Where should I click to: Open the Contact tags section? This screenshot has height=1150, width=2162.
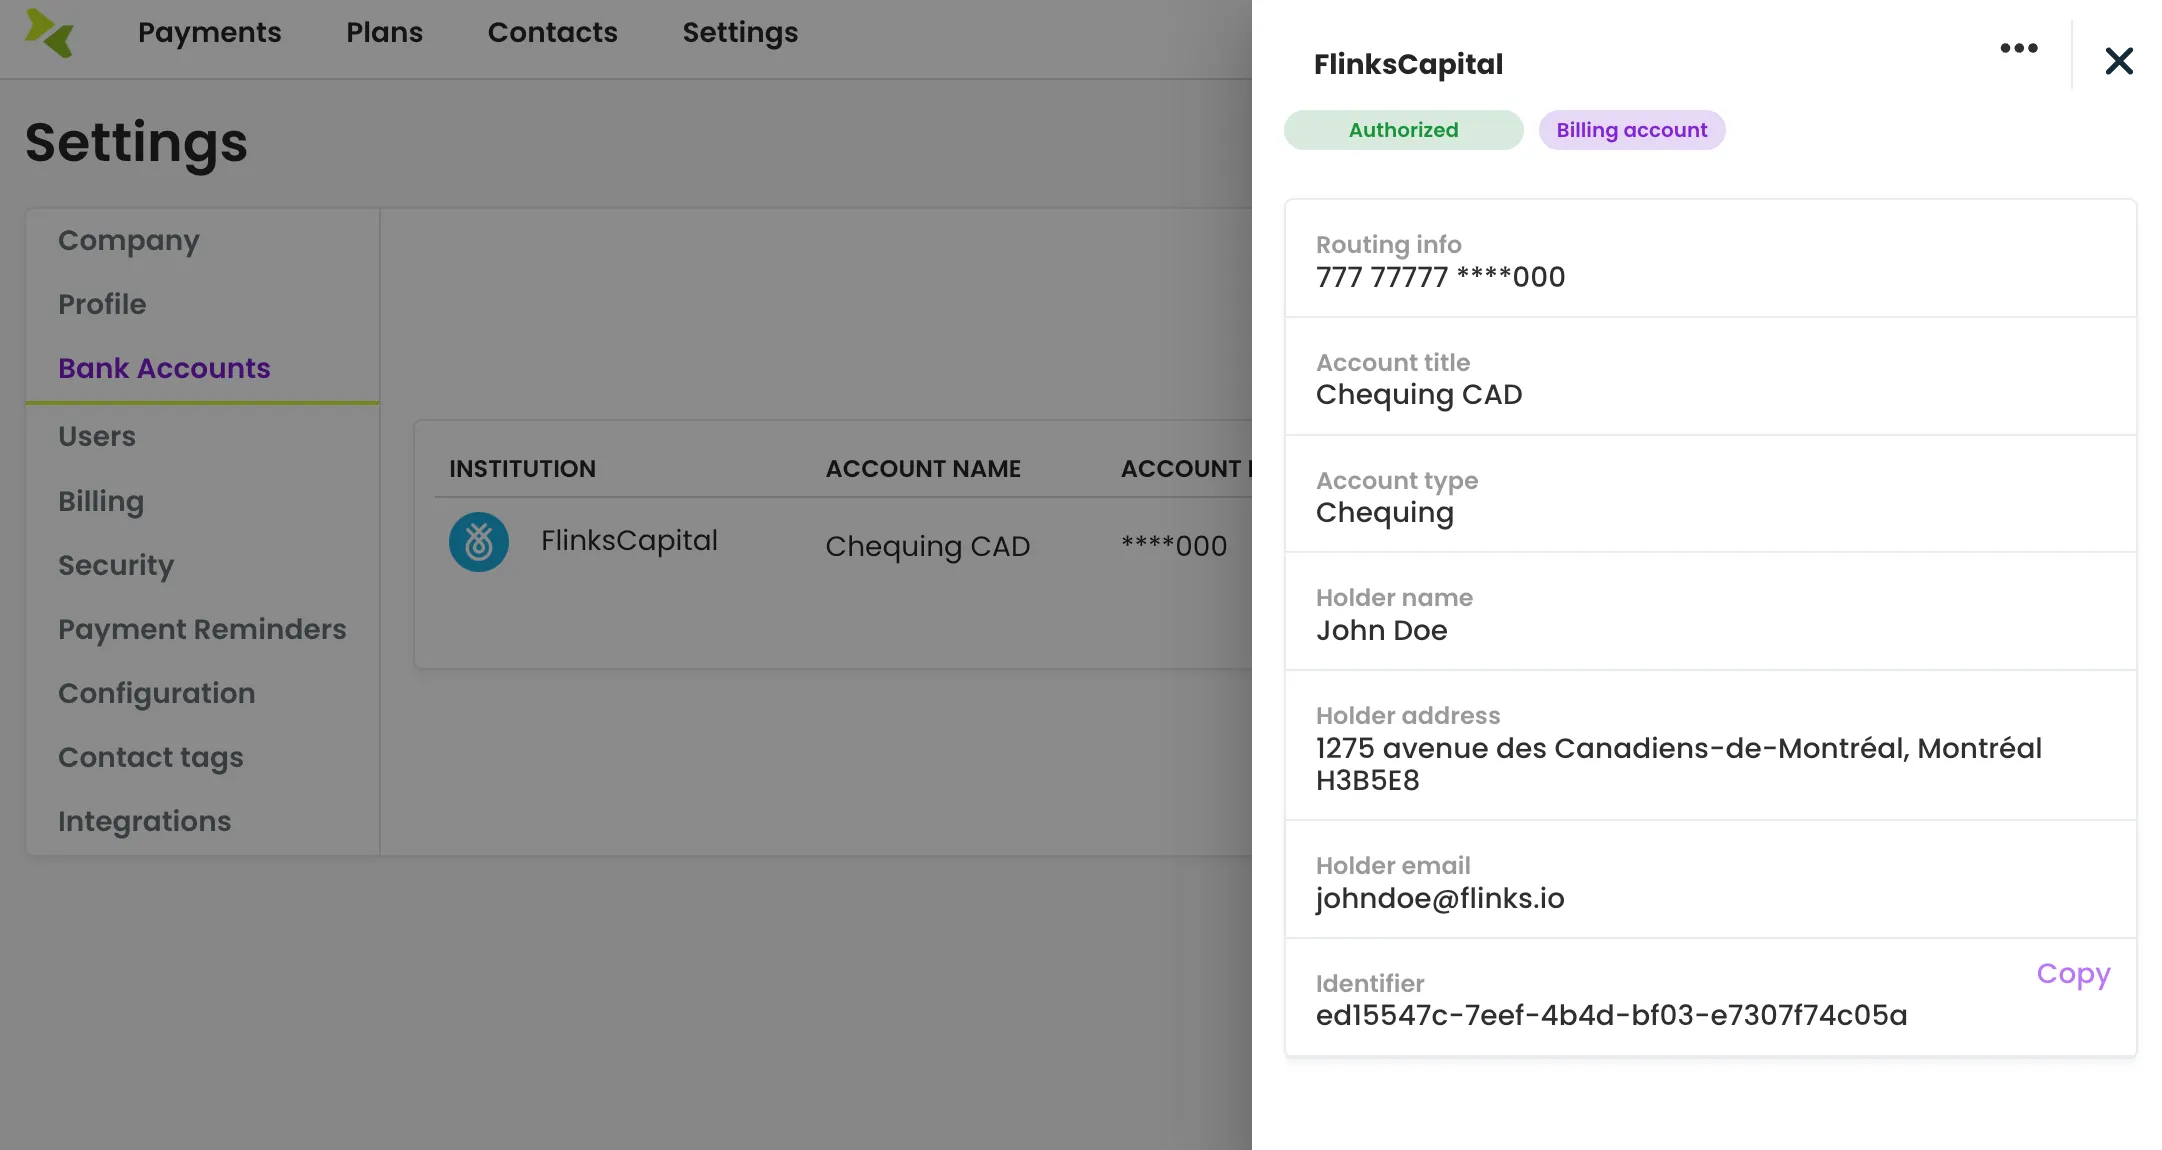[151, 757]
